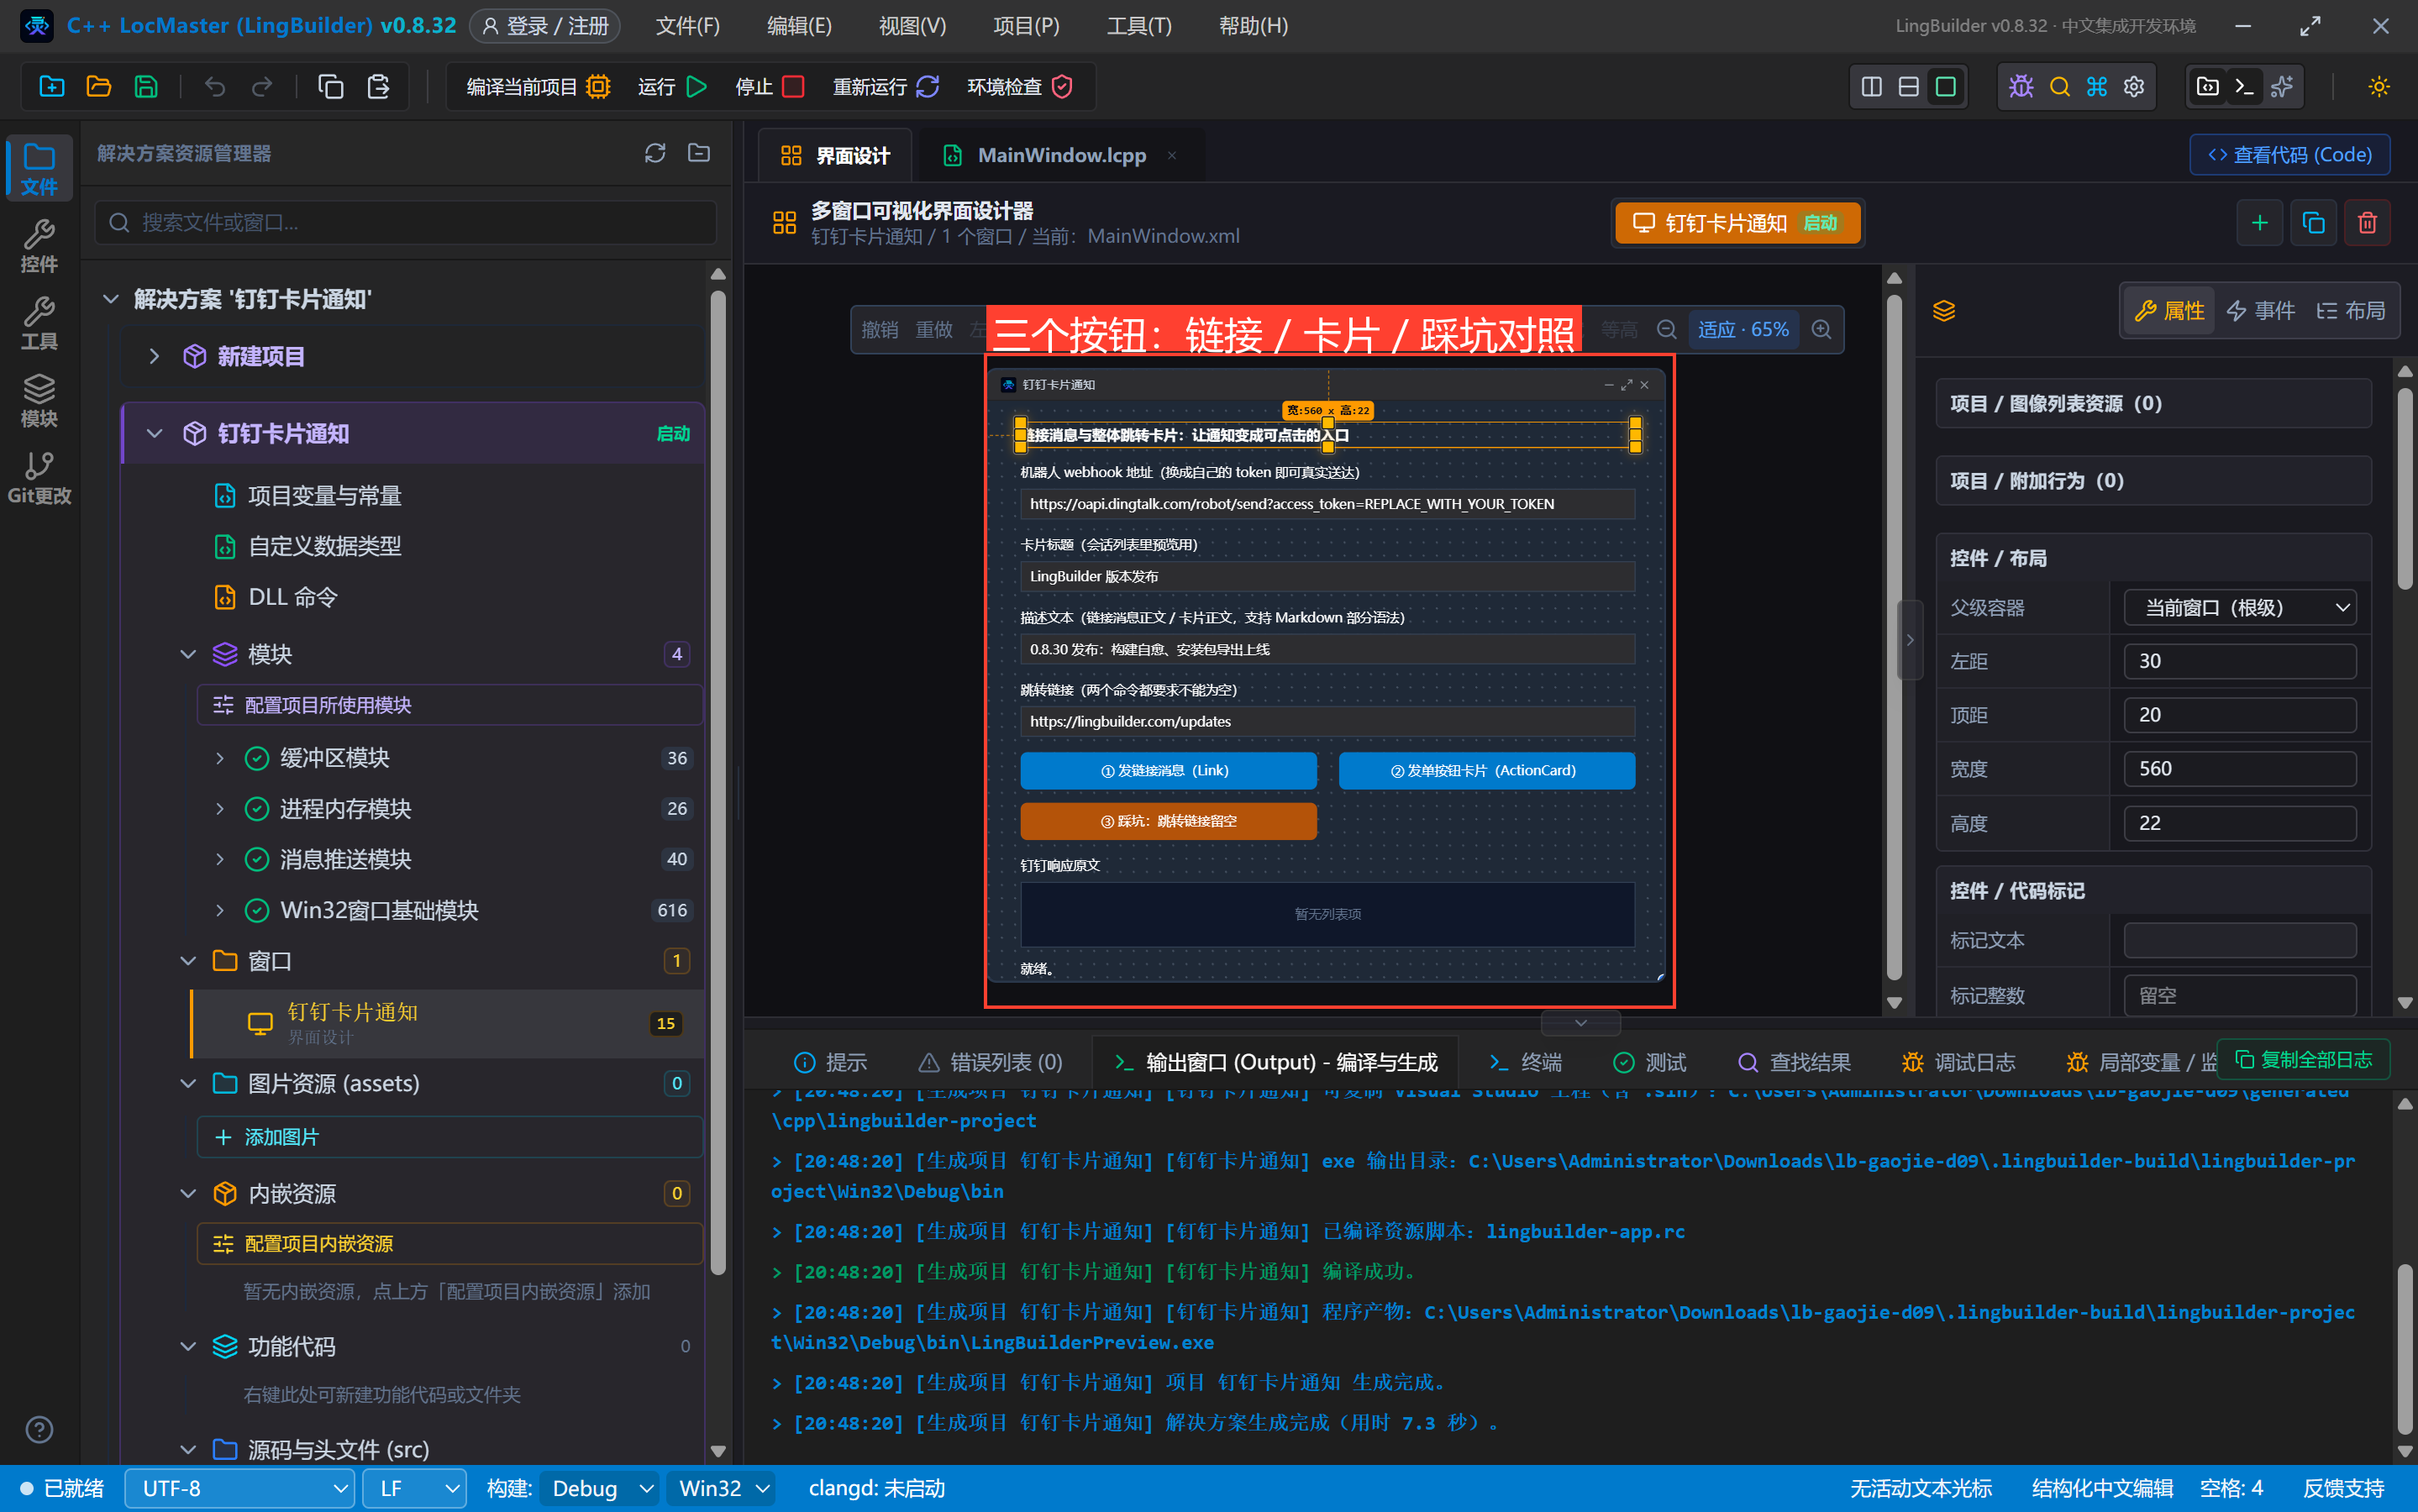The height and width of the screenshot is (1512, 2418).
Task: Click 复制全部日志 button
Action: click(2303, 1059)
